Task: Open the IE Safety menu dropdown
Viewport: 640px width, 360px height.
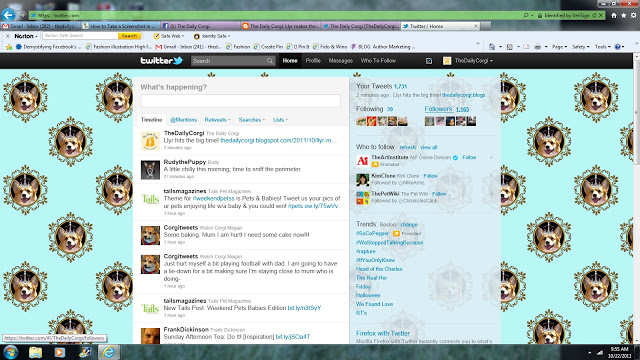Action: tap(580, 47)
